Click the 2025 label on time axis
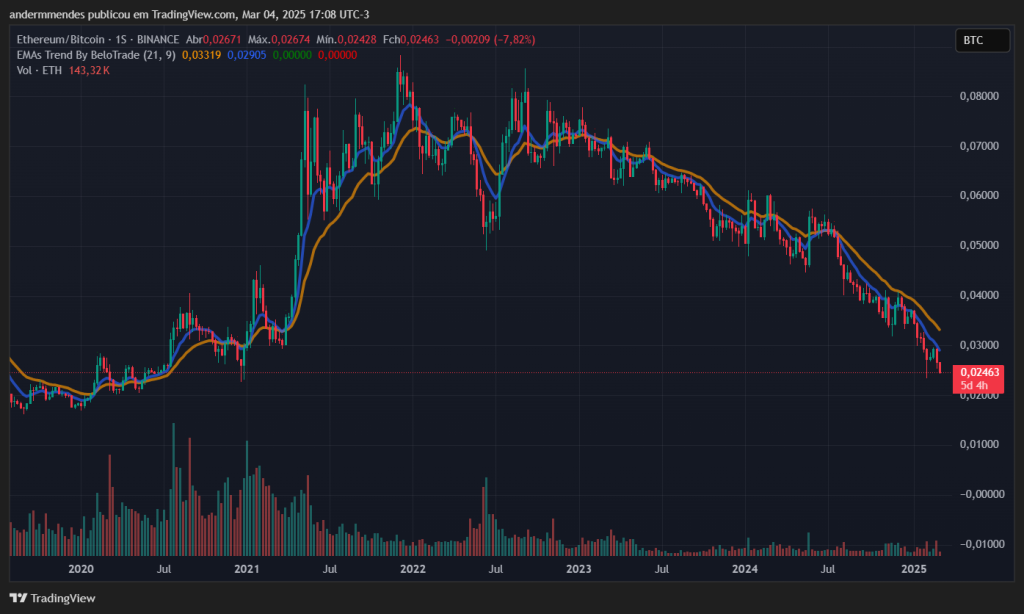Screen dimensions: 1024x614 point(914,569)
